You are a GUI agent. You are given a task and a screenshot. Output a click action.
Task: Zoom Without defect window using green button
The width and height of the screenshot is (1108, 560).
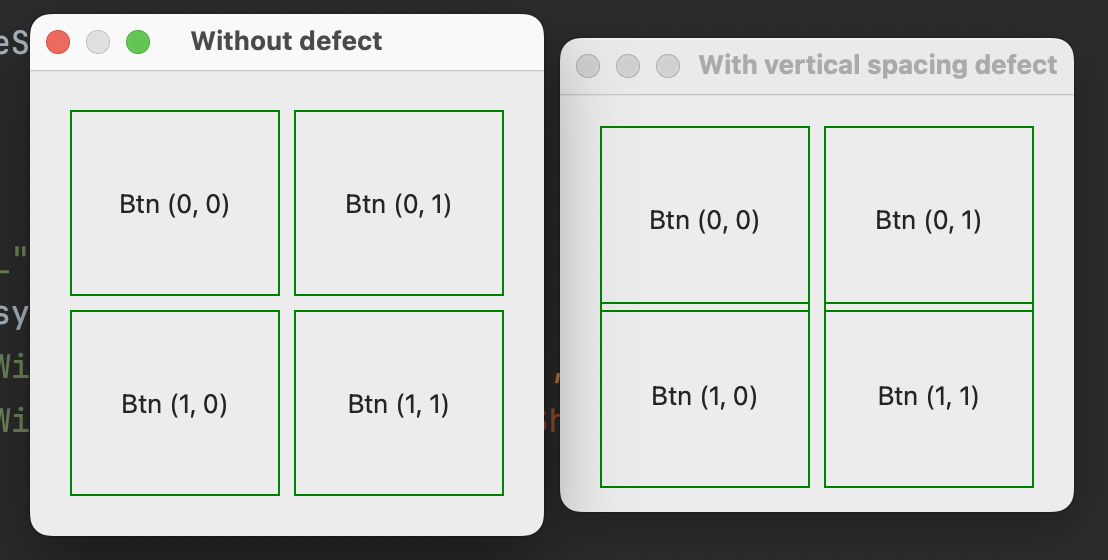pyautogui.click(x=138, y=42)
